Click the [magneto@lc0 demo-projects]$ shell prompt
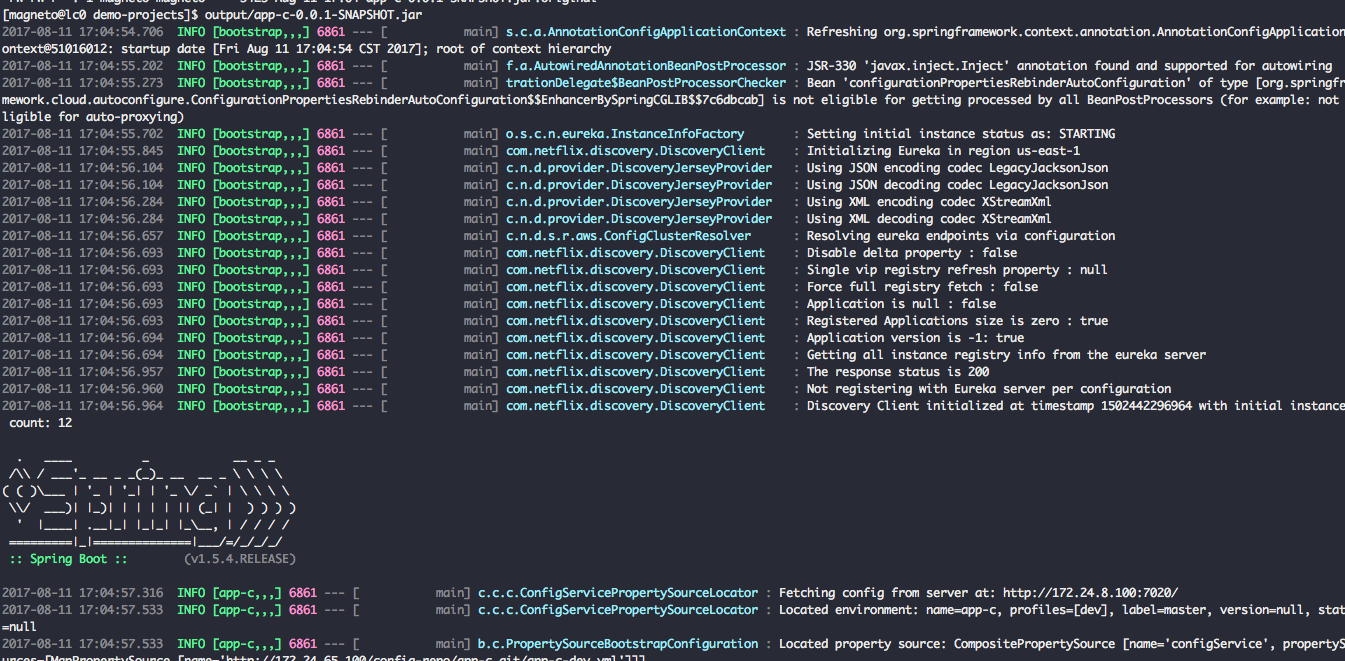The width and height of the screenshot is (1345, 661). point(100,16)
